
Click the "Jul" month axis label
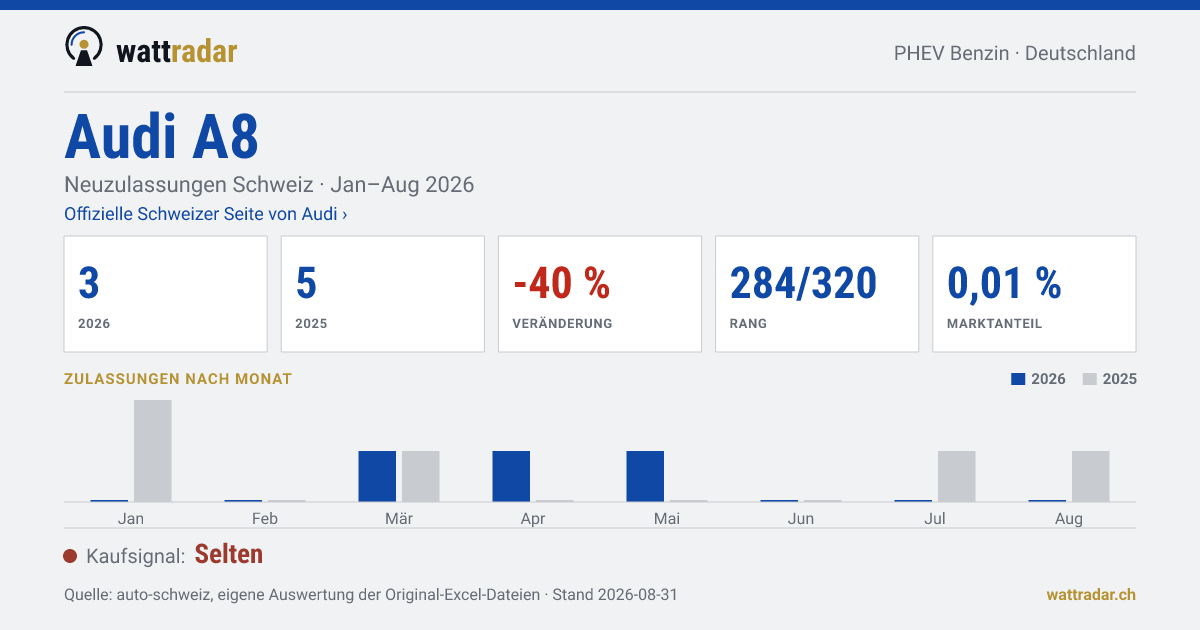pos(935,519)
